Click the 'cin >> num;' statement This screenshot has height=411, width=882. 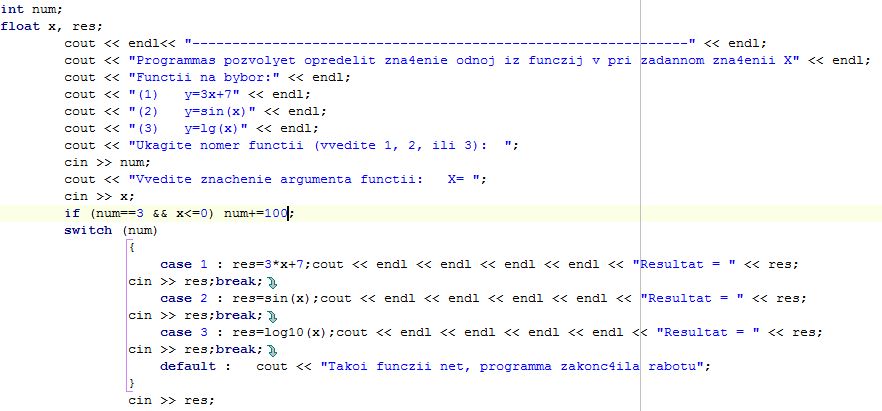coord(107,162)
